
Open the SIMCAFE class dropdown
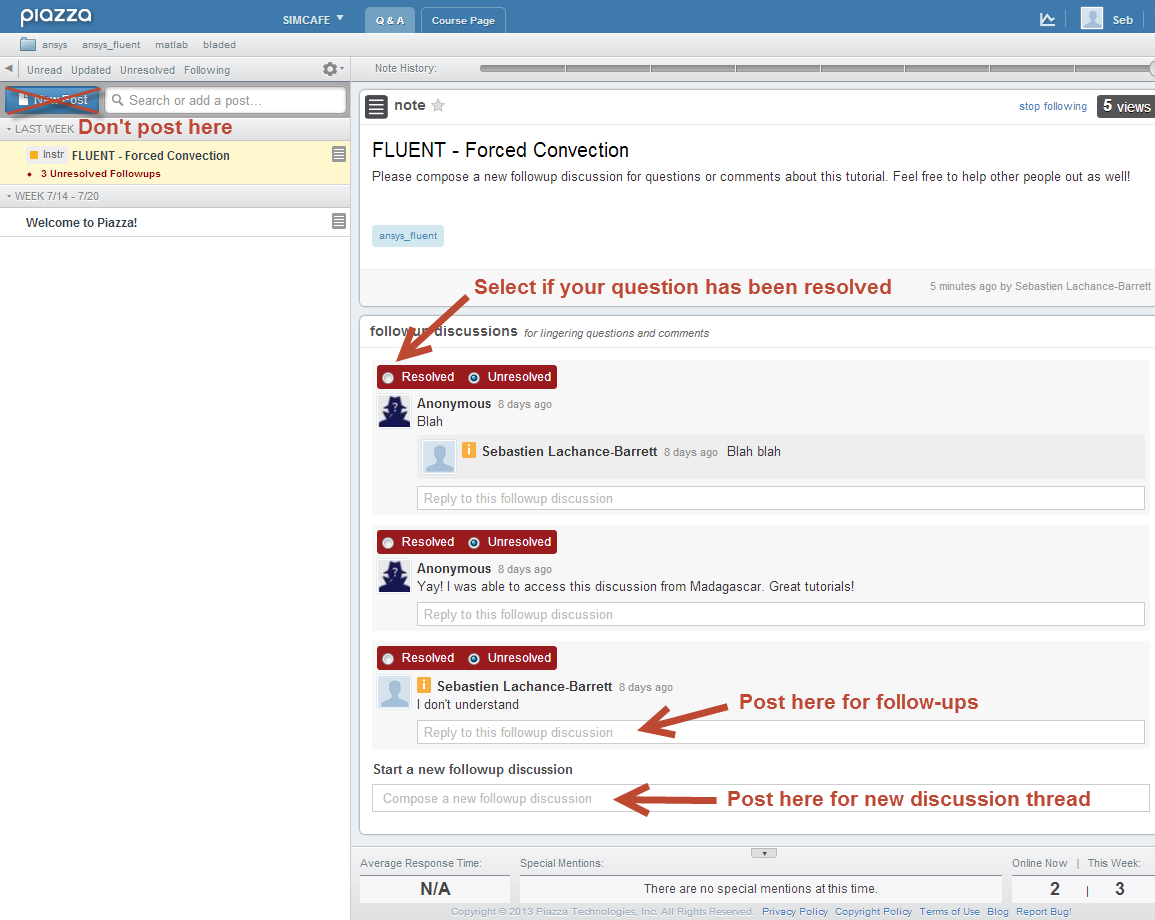click(x=313, y=20)
